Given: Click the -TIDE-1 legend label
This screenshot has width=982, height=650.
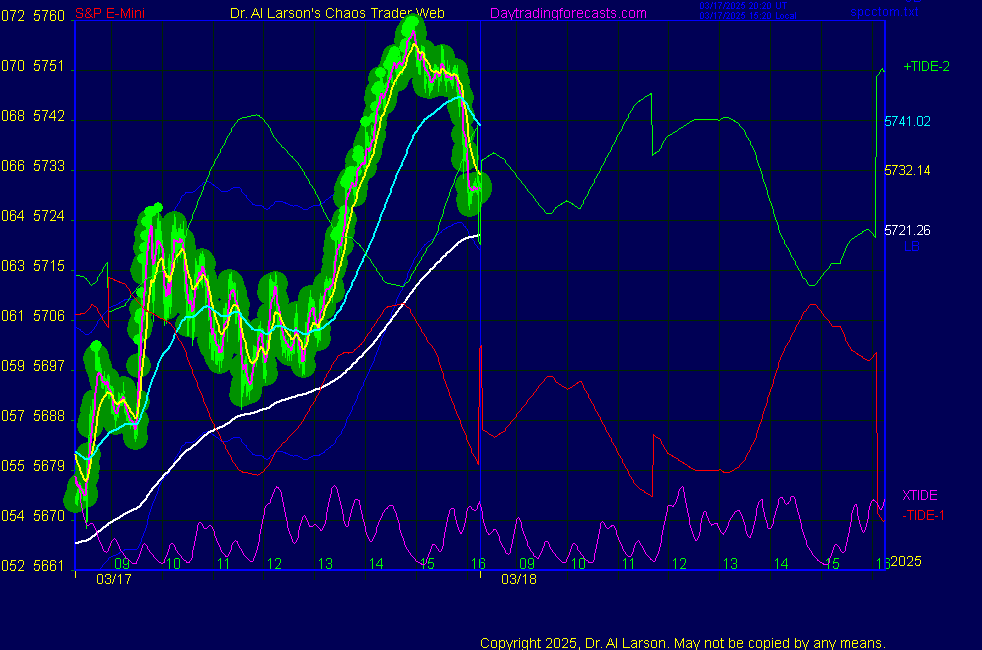Looking at the screenshot, I should pos(925,515).
